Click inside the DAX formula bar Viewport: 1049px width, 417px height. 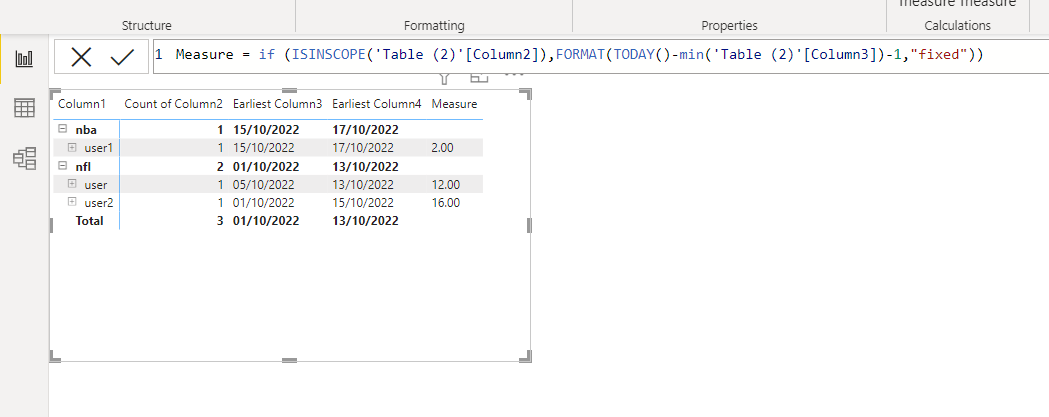tap(600, 55)
